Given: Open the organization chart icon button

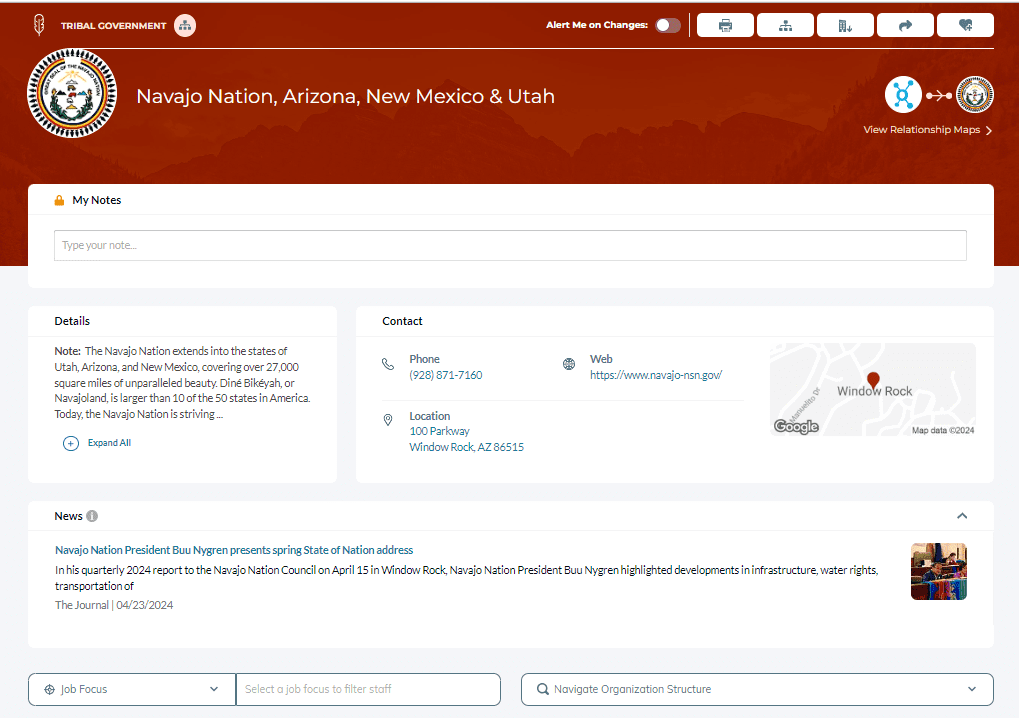Looking at the screenshot, I should pos(785,26).
